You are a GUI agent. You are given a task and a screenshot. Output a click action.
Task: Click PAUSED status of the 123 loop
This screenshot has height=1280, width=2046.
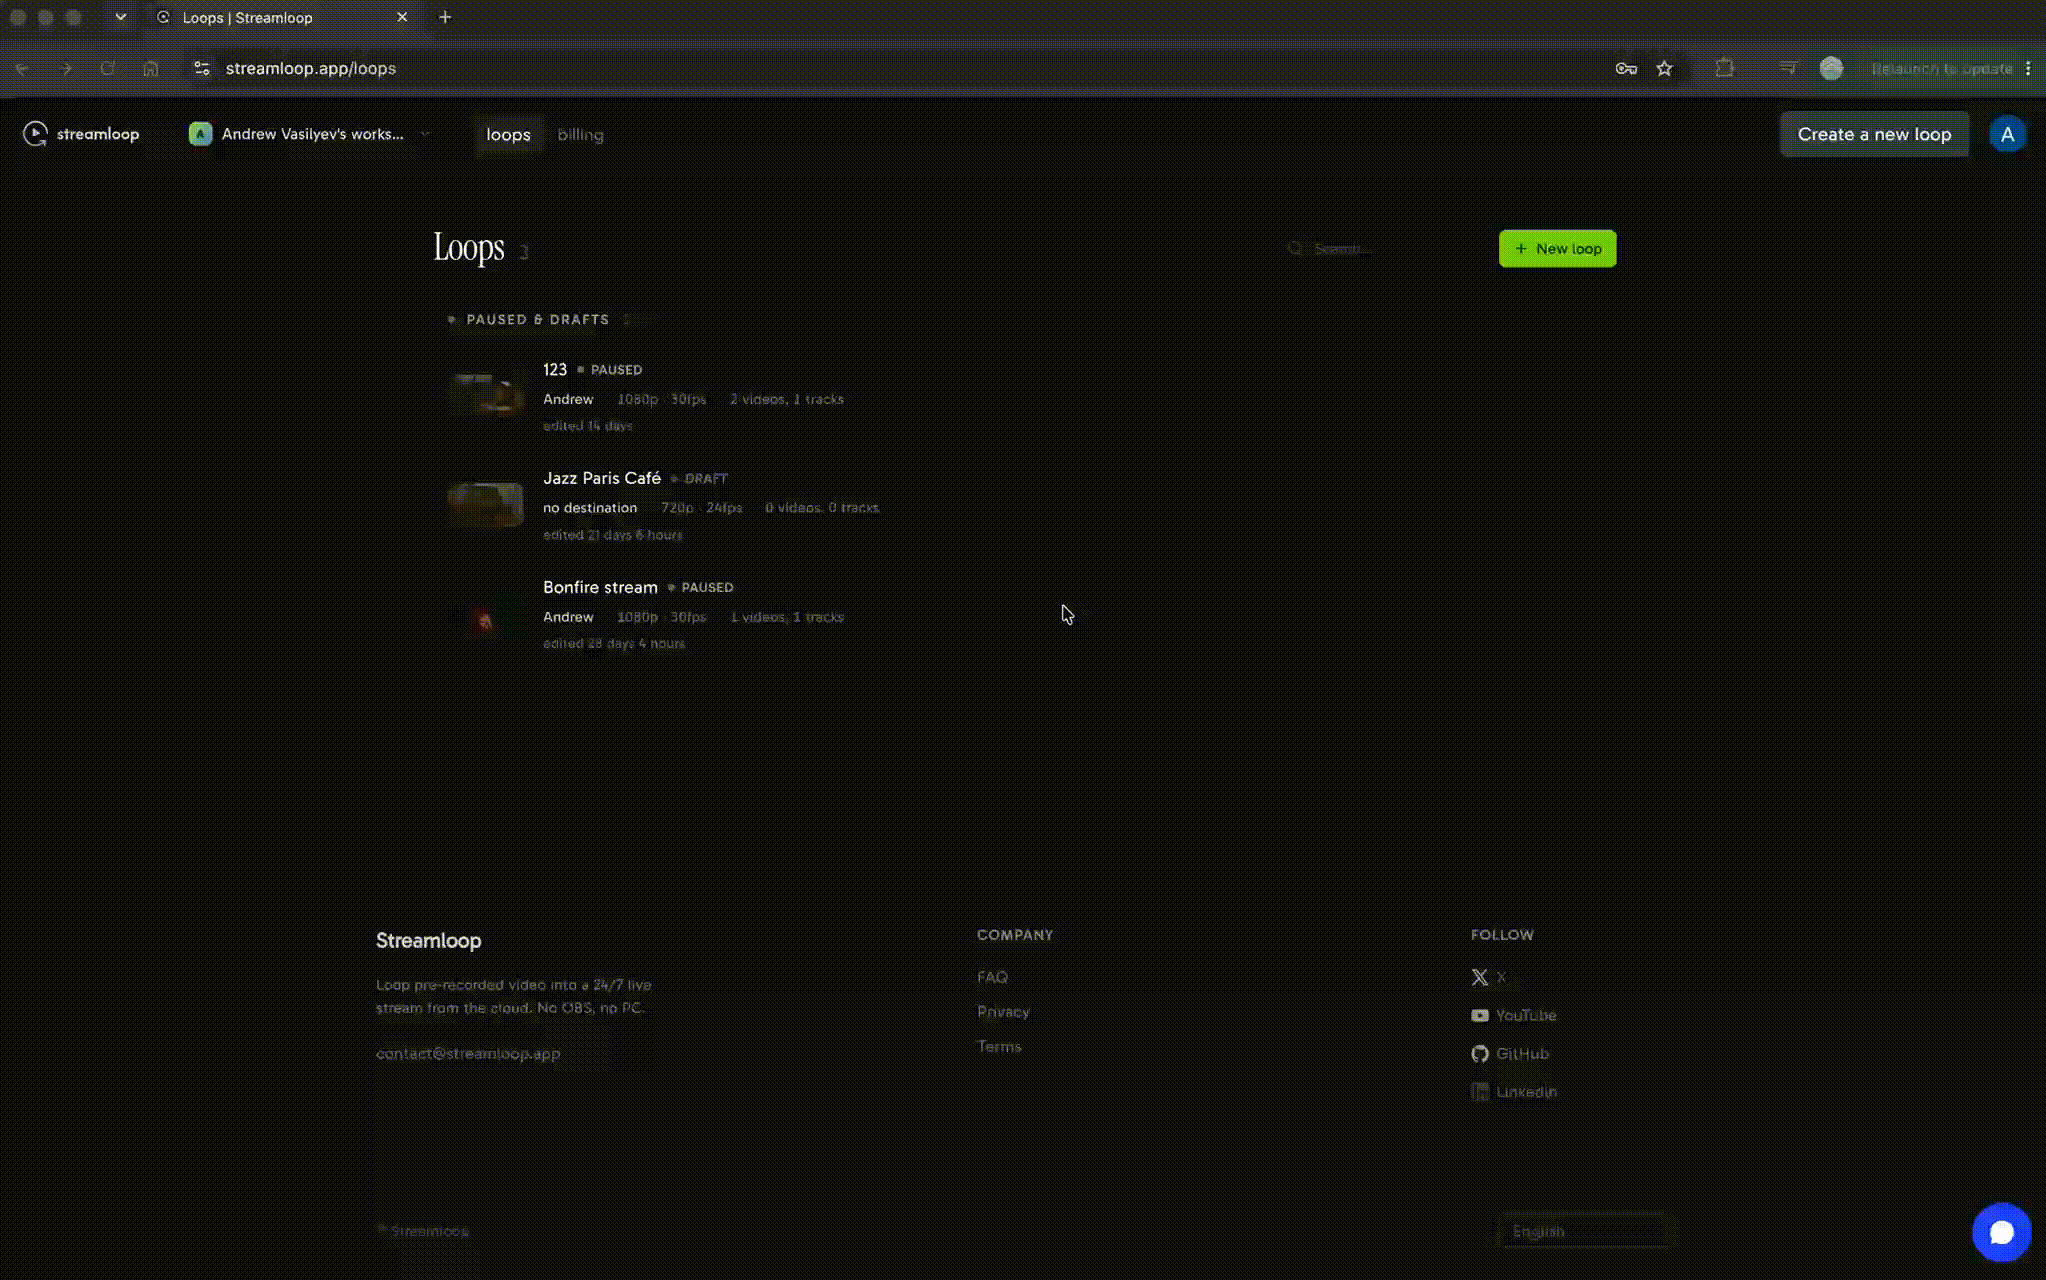click(x=616, y=369)
